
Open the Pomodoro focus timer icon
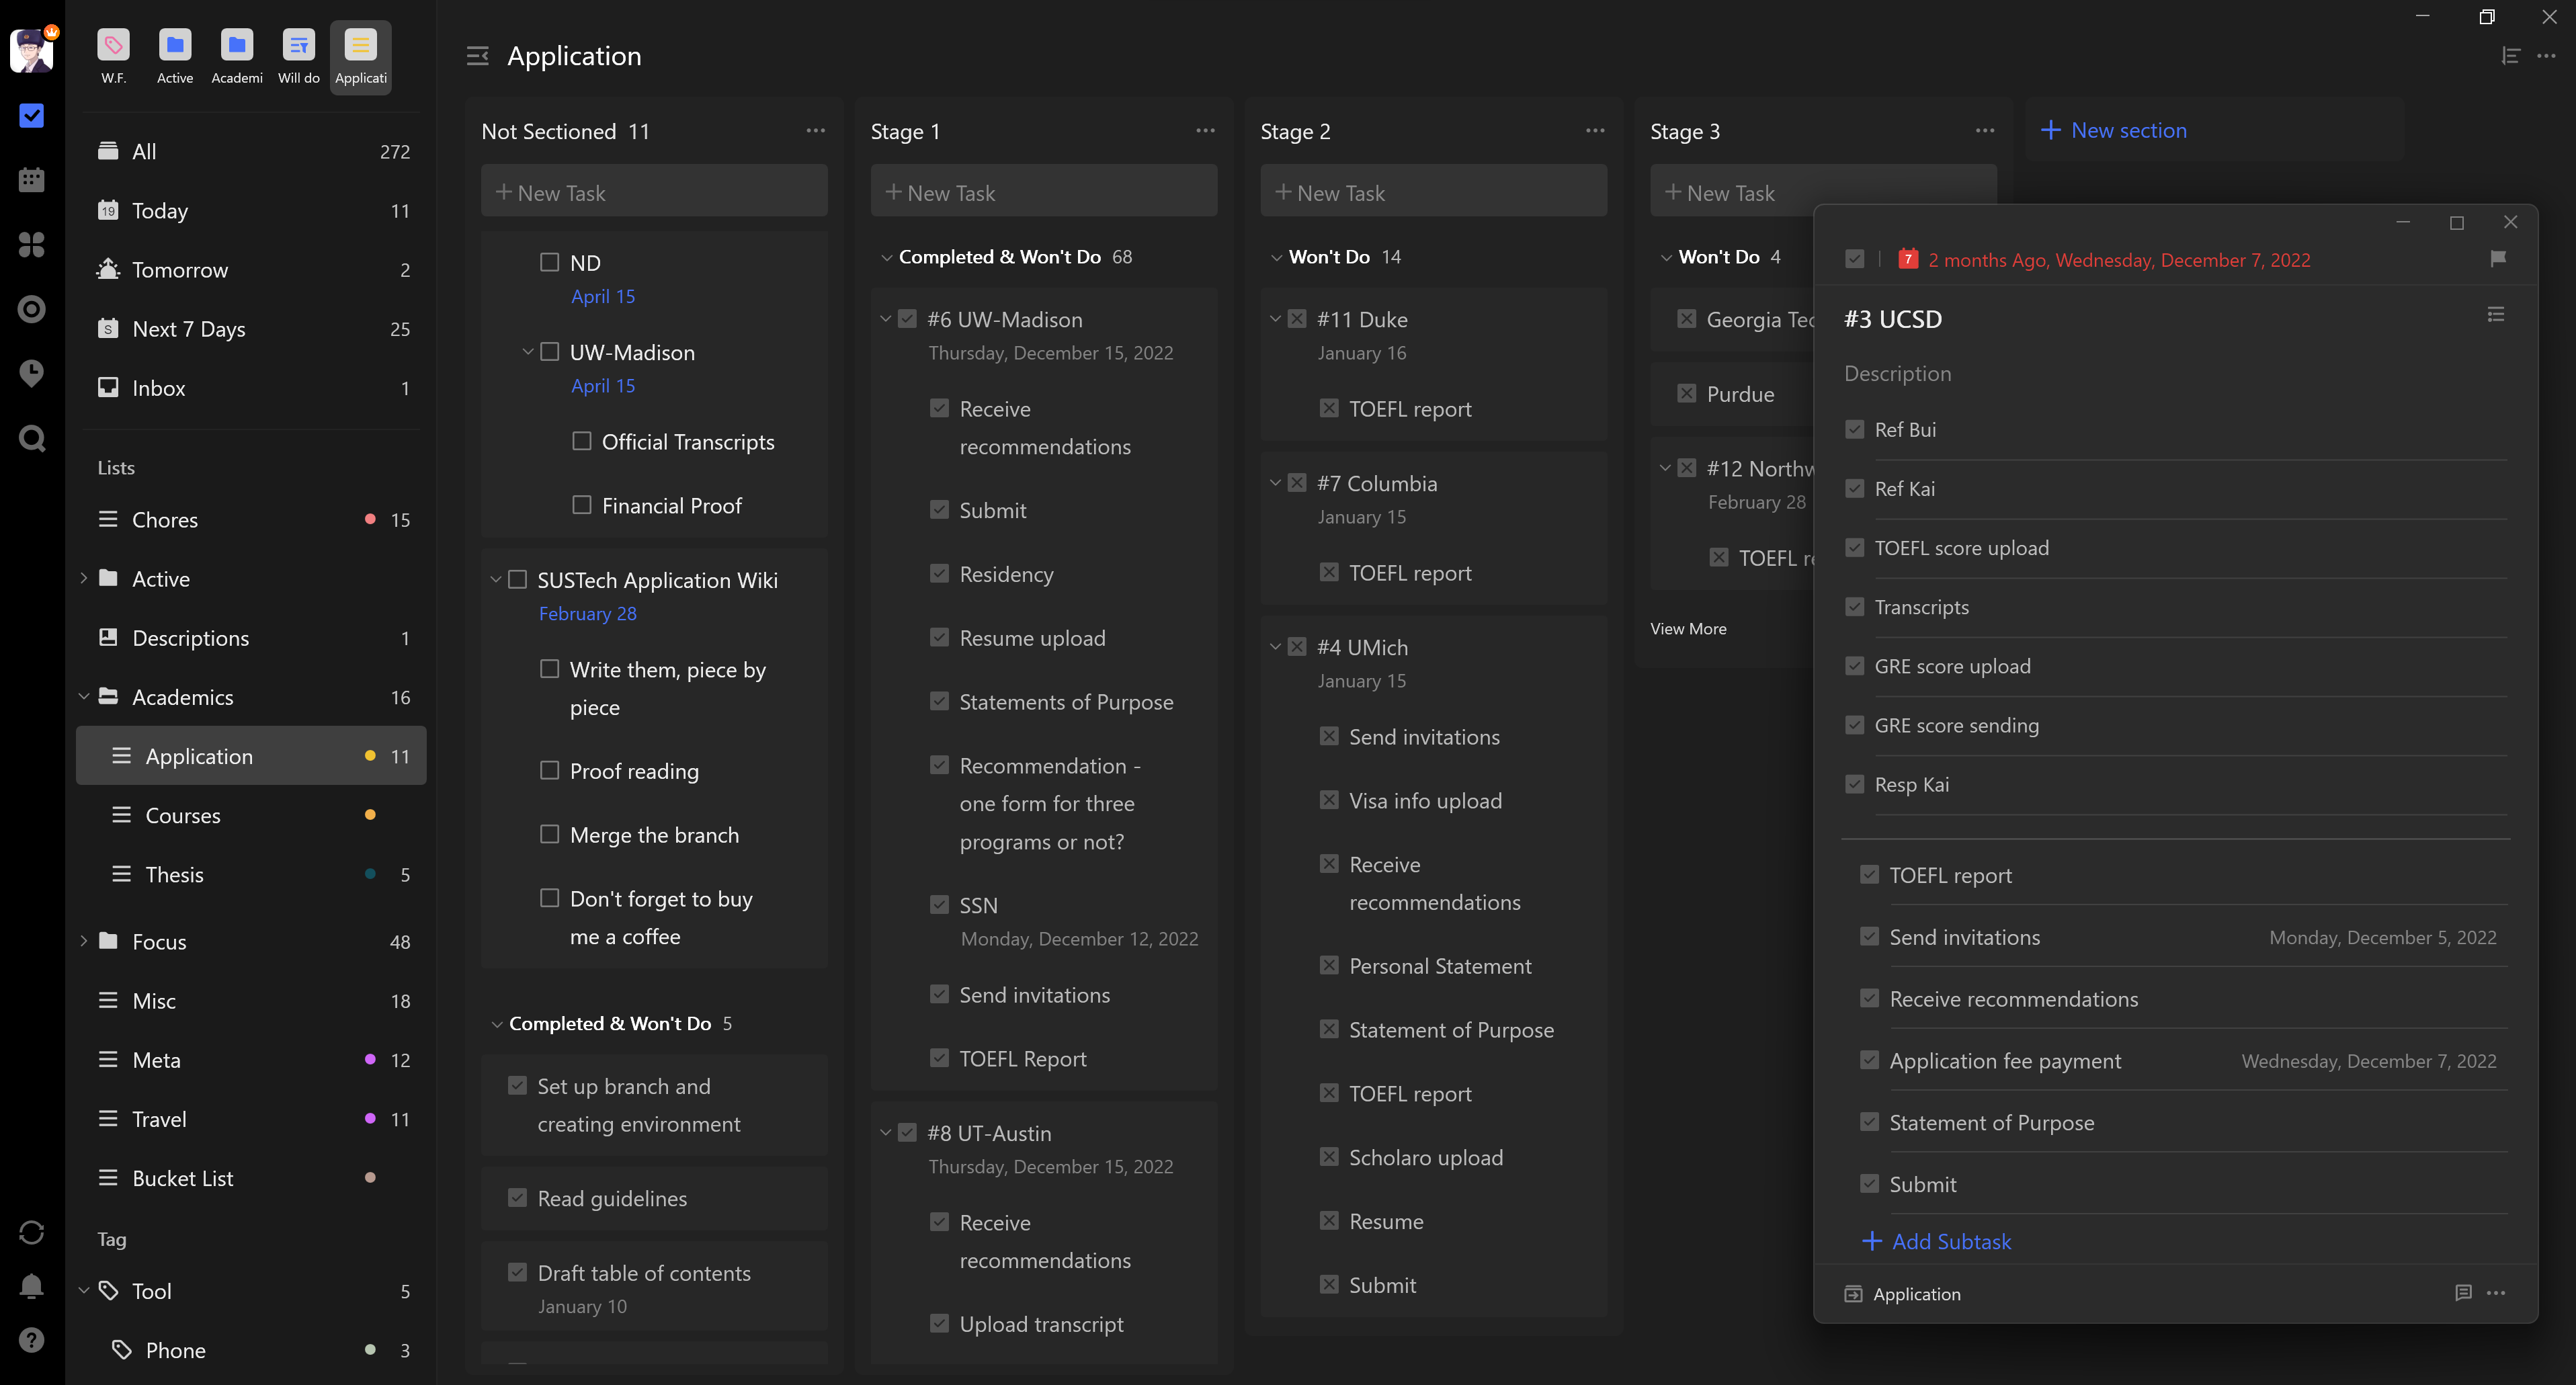coord(31,309)
